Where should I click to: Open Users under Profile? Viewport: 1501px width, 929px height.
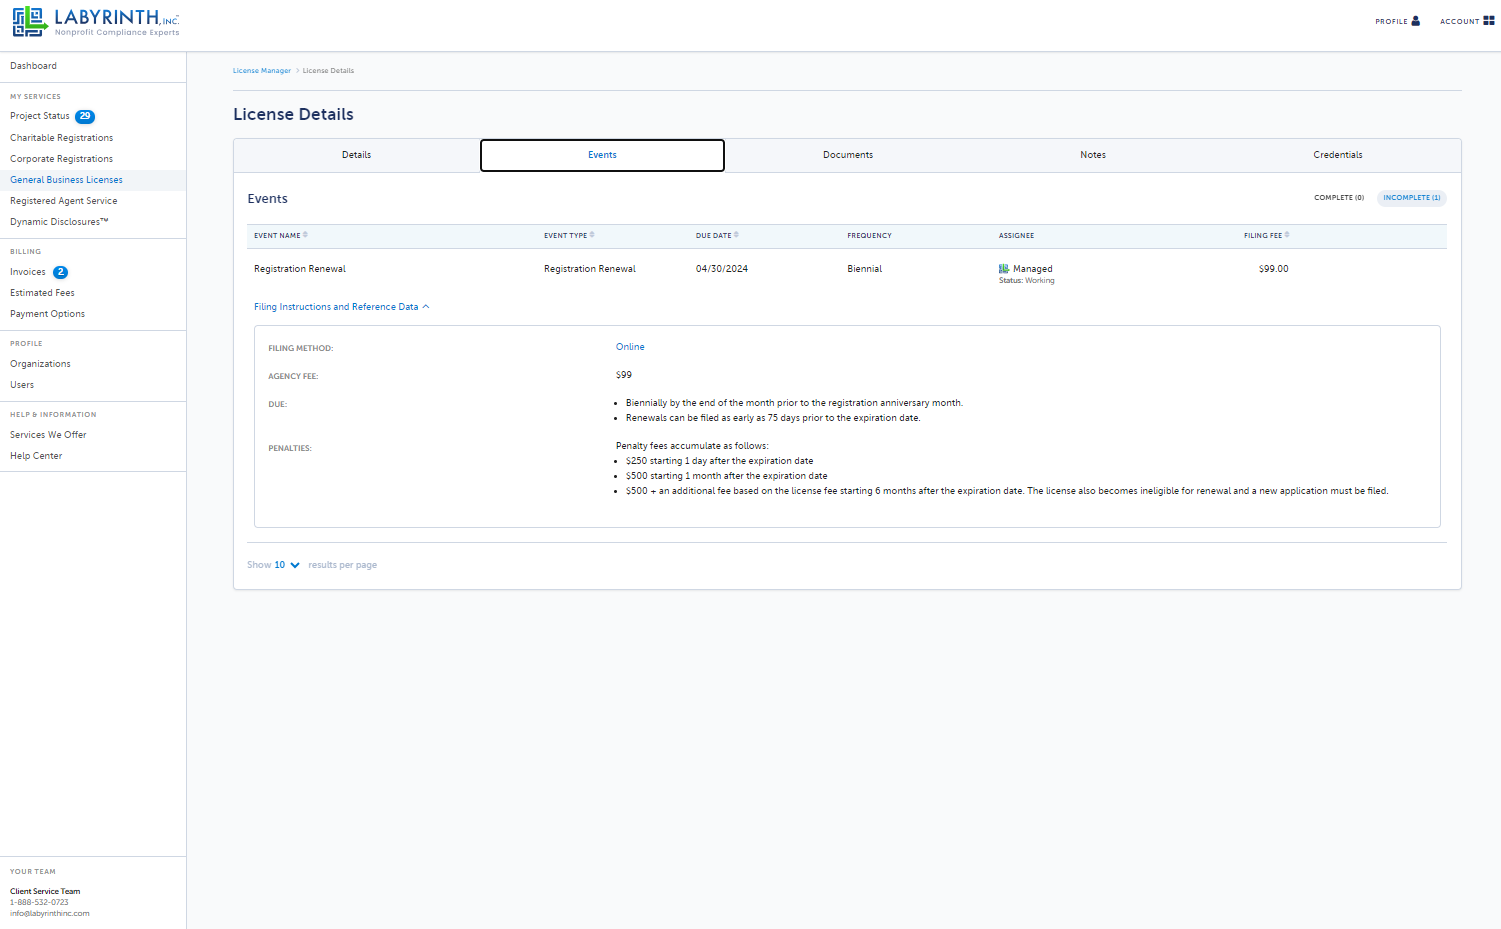22,385
